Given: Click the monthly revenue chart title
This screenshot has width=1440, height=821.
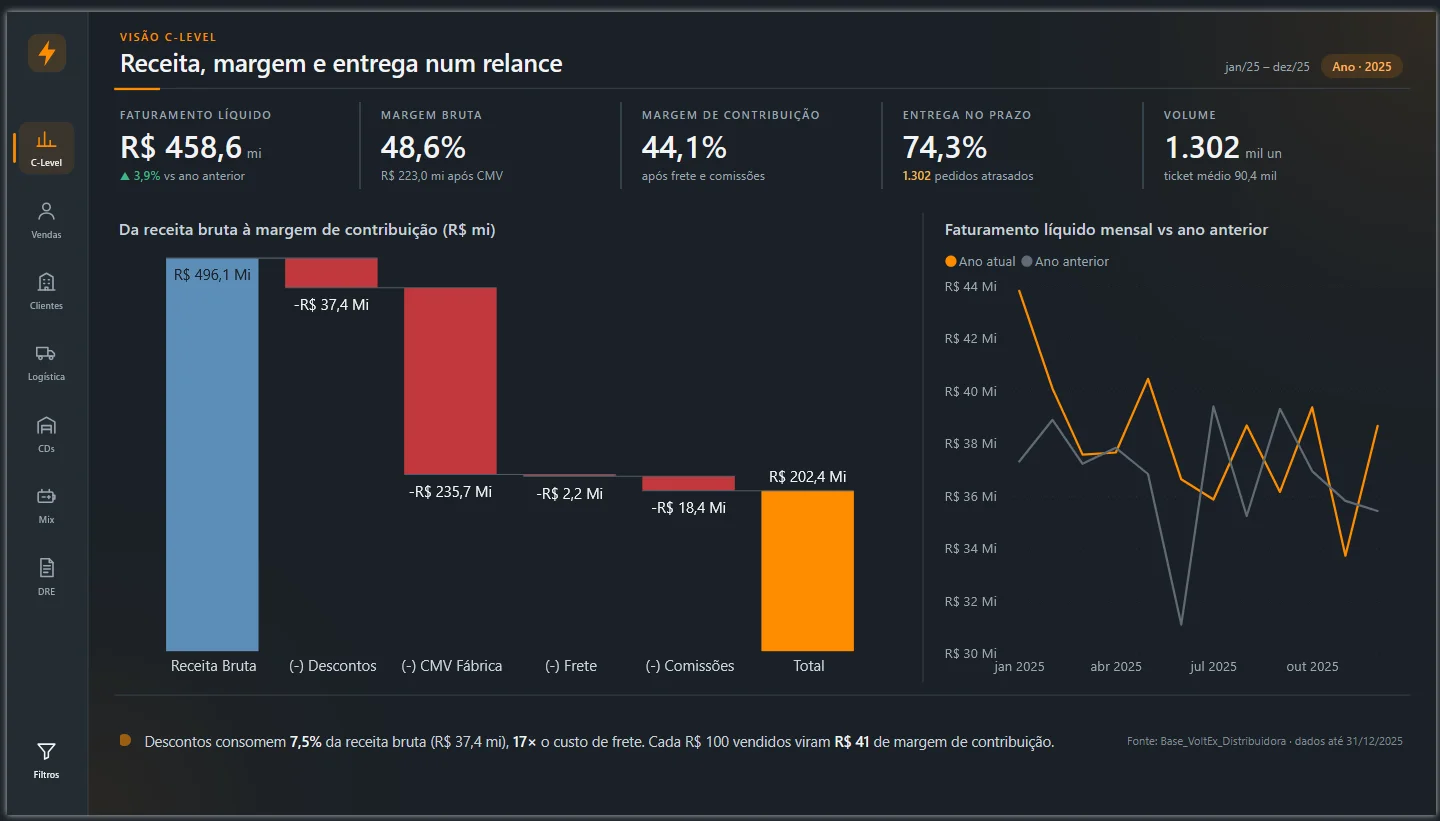Looking at the screenshot, I should [x=1106, y=230].
